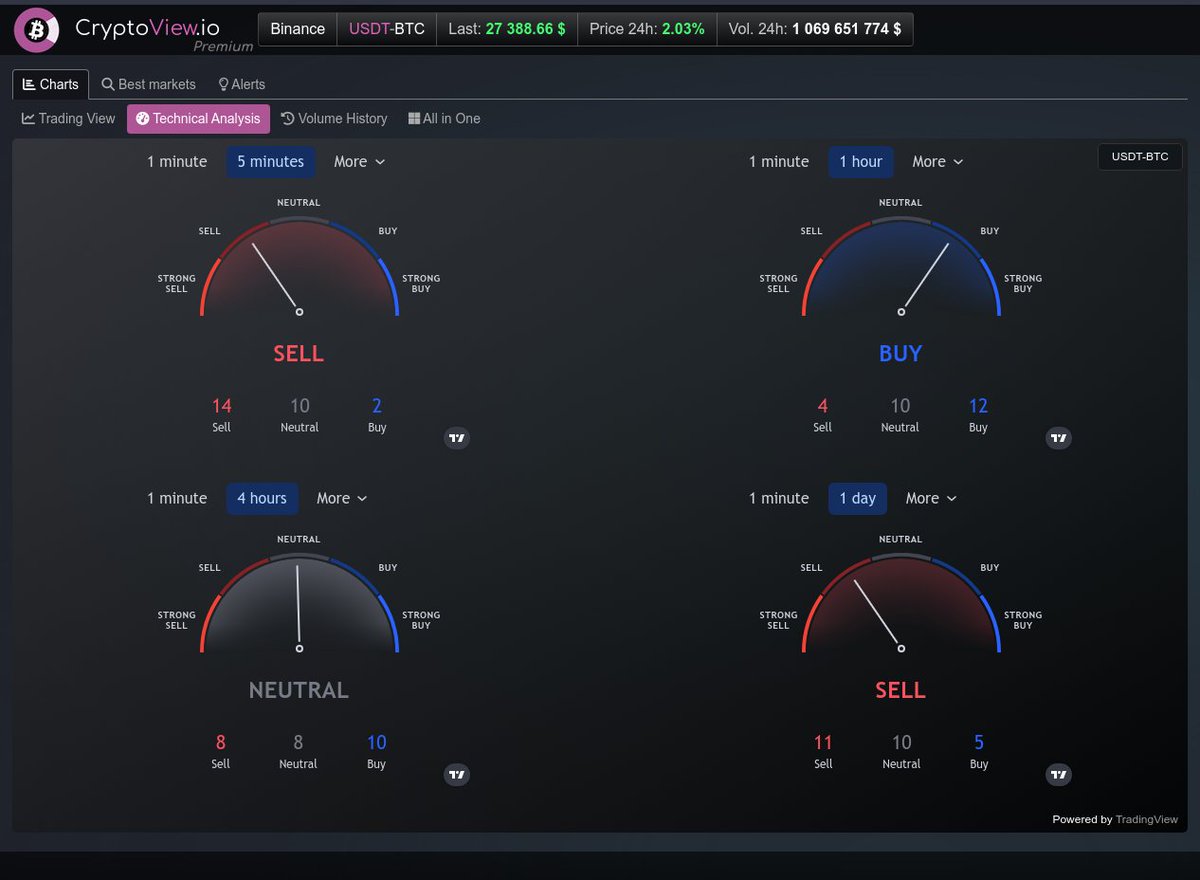Select the Technical Analysis sub-tab

click(198, 118)
